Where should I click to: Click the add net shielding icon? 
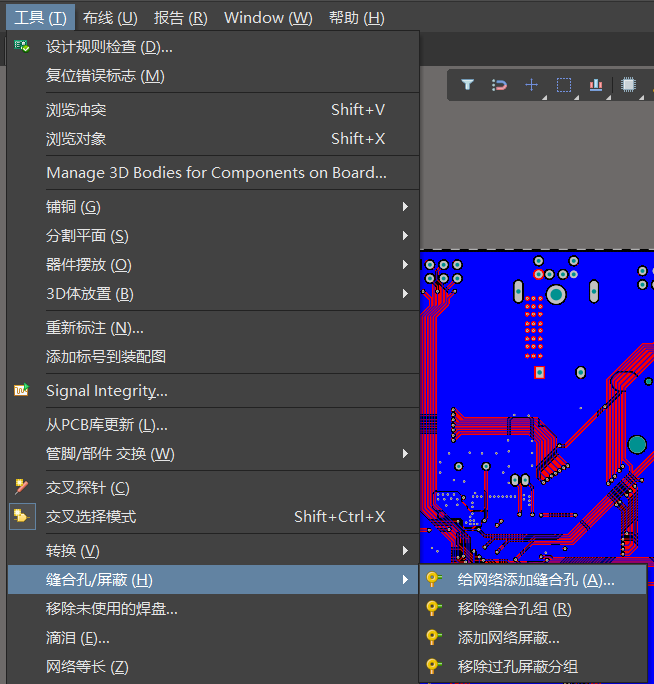point(434,637)
